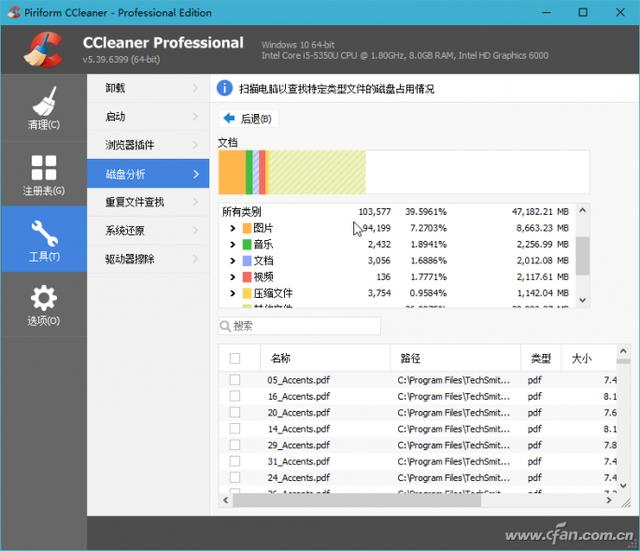This screenshot has height=551, width=640.
Task: Click the file list vertical scroll-down arrow
Action: tap(623, 486)
